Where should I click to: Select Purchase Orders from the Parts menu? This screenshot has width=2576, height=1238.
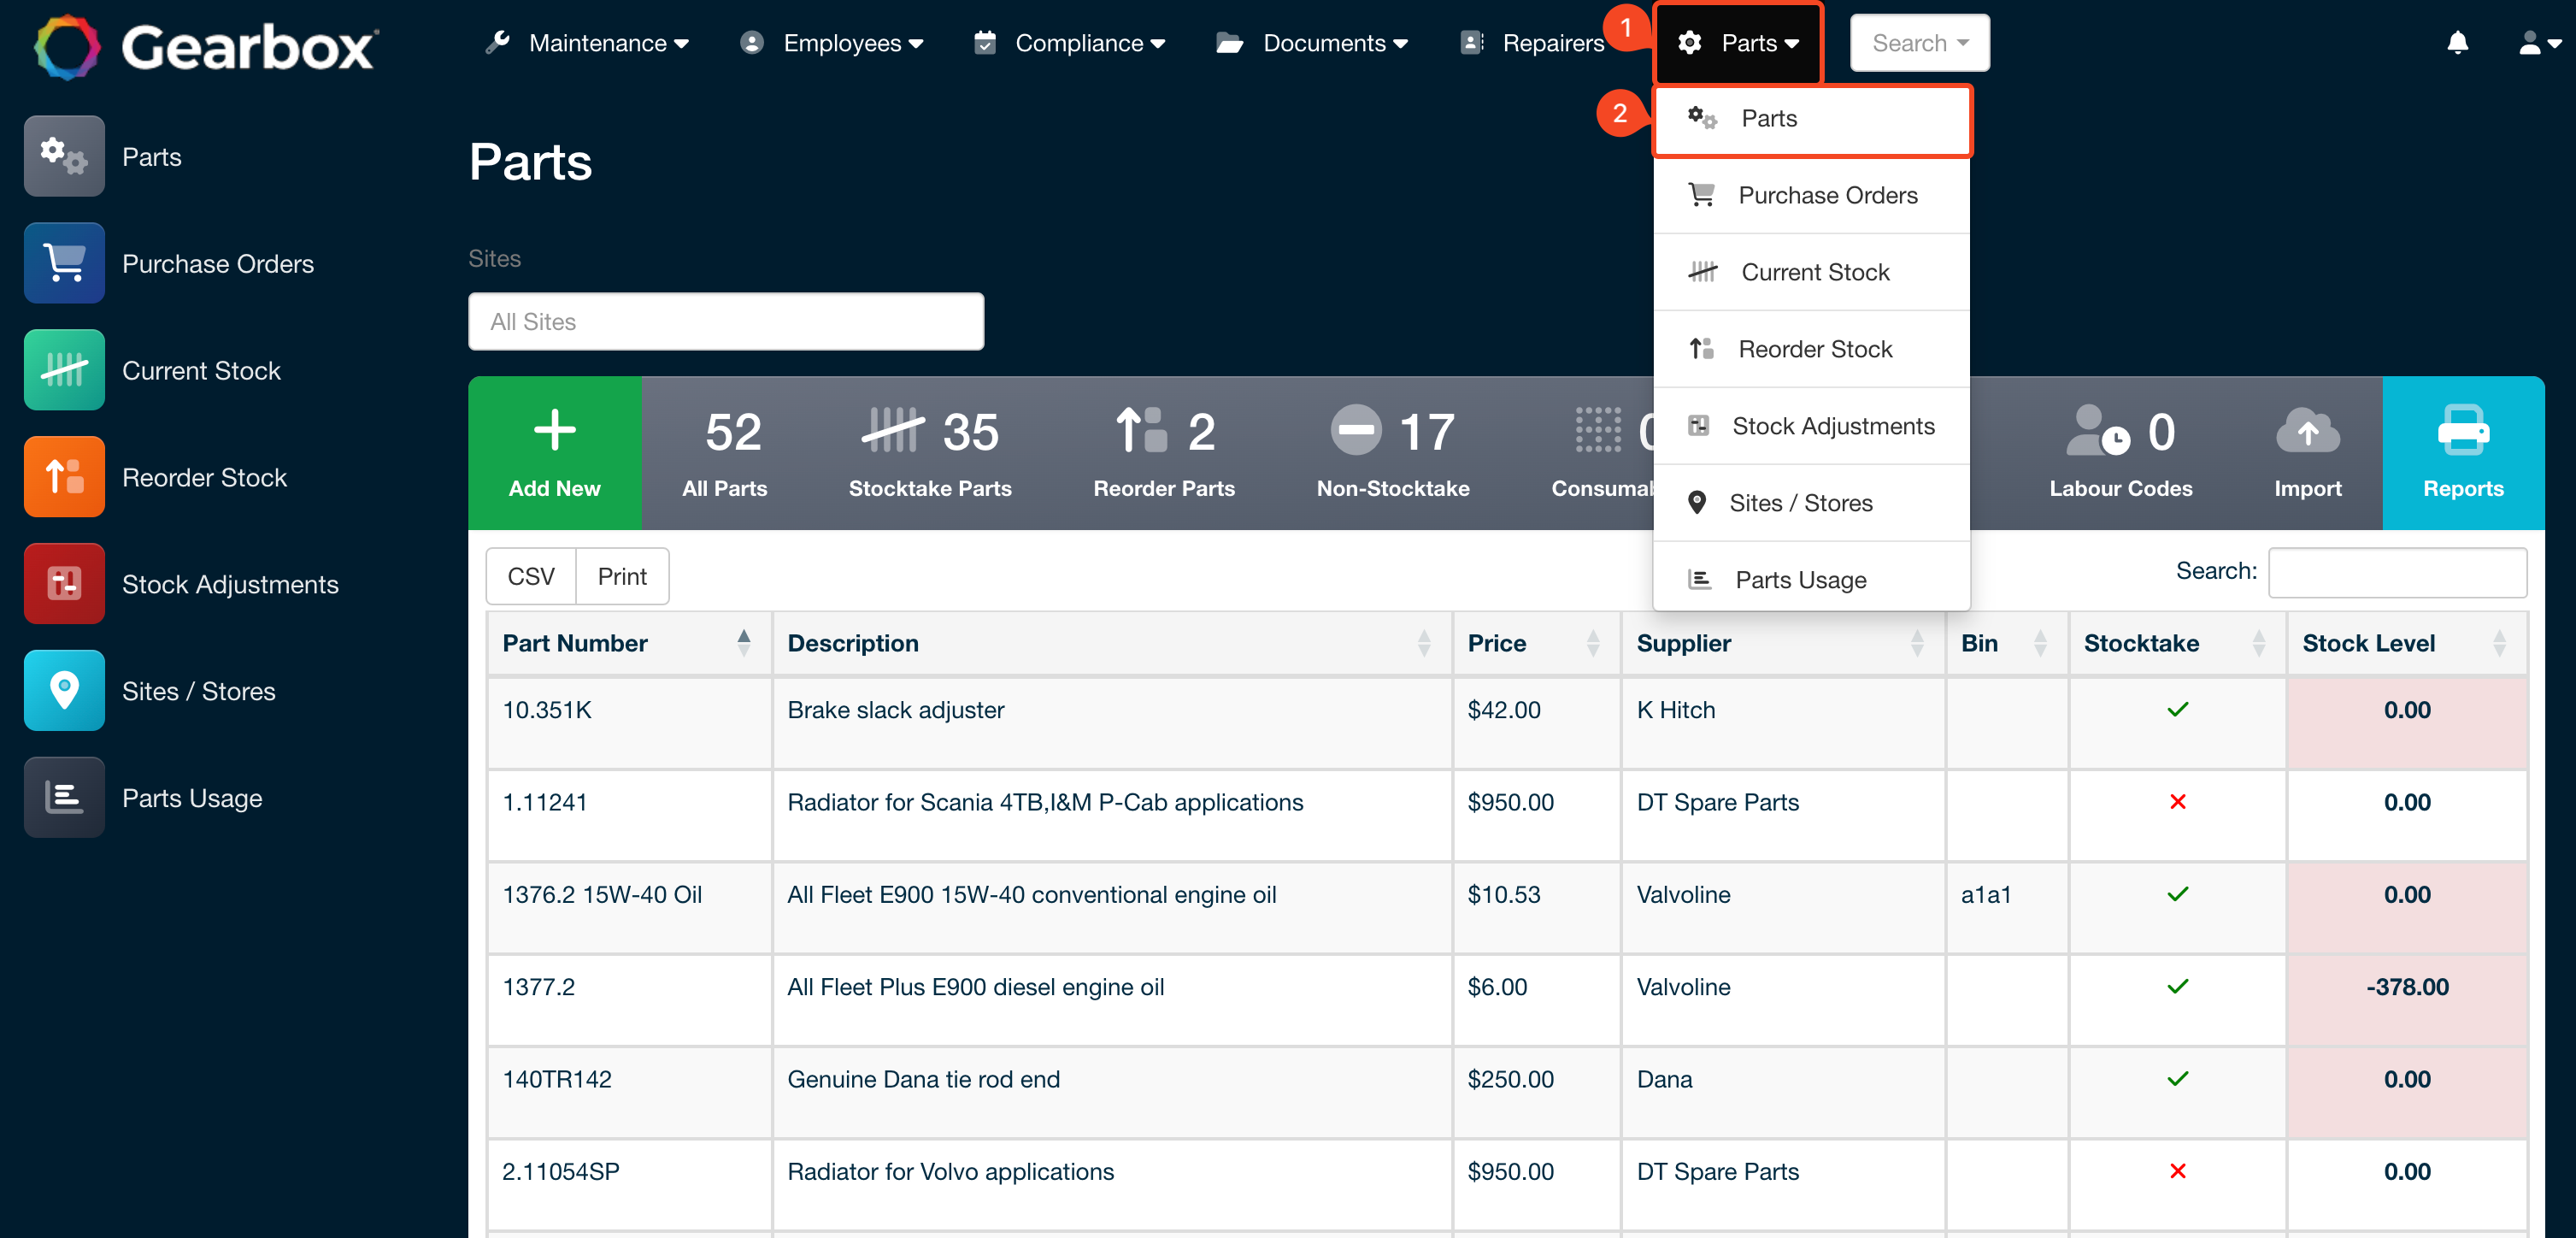[x=1828, y=195]
